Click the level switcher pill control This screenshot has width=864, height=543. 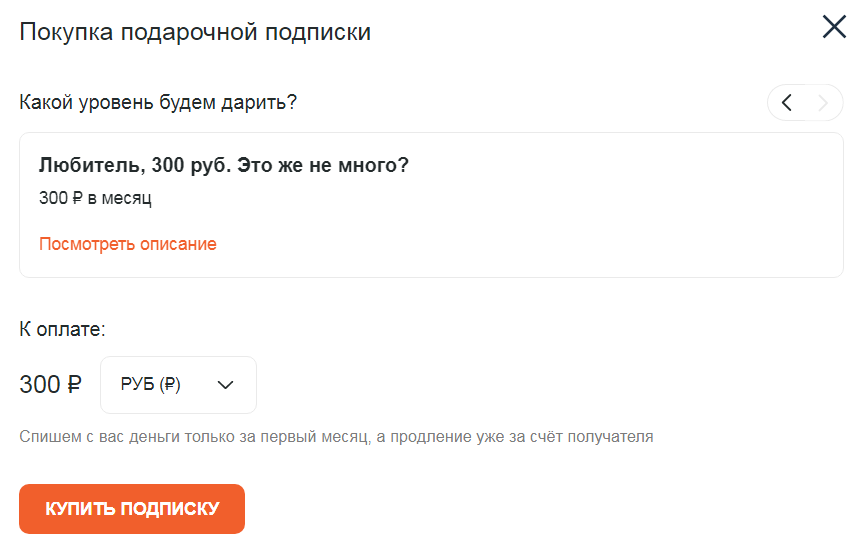(805, 102)
